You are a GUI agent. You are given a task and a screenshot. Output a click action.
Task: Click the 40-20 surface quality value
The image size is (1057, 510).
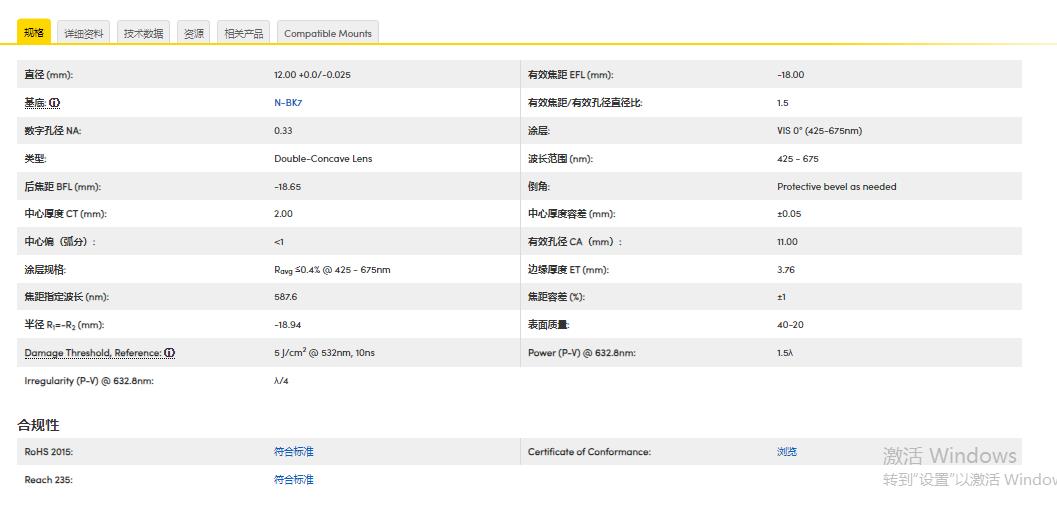click(x=789, y=325)
